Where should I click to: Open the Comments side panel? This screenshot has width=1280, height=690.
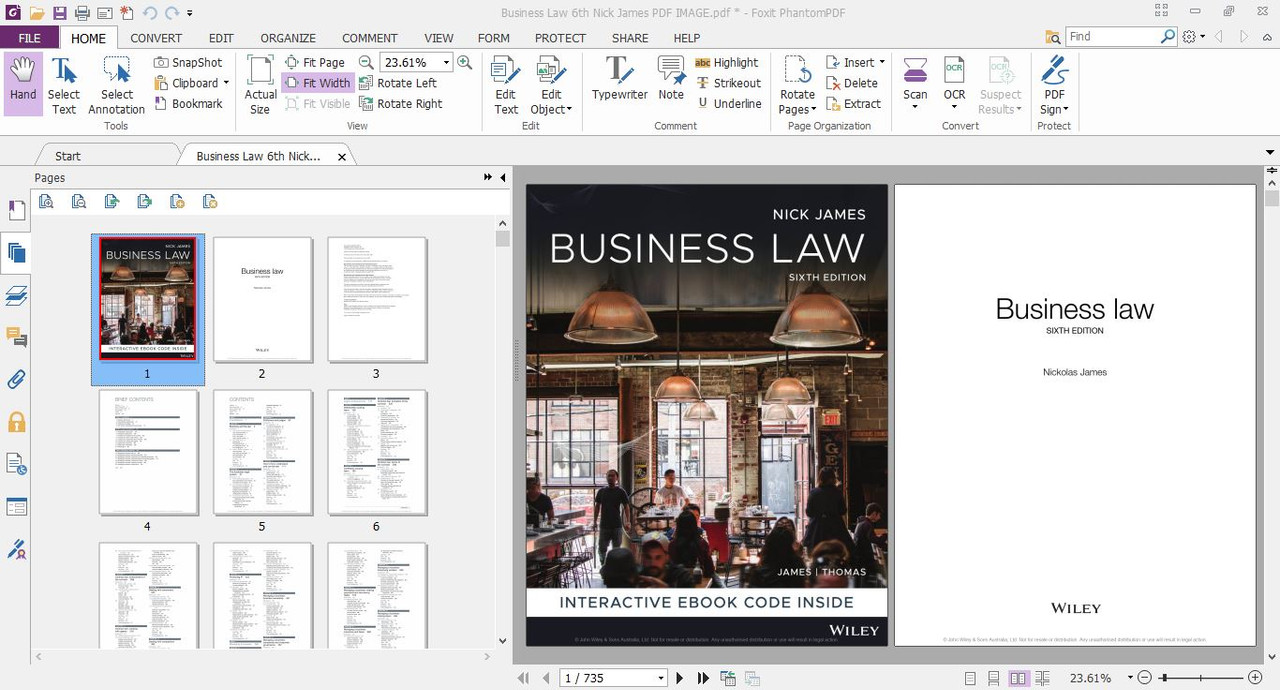pyautogui.click(x=17, y=337)
